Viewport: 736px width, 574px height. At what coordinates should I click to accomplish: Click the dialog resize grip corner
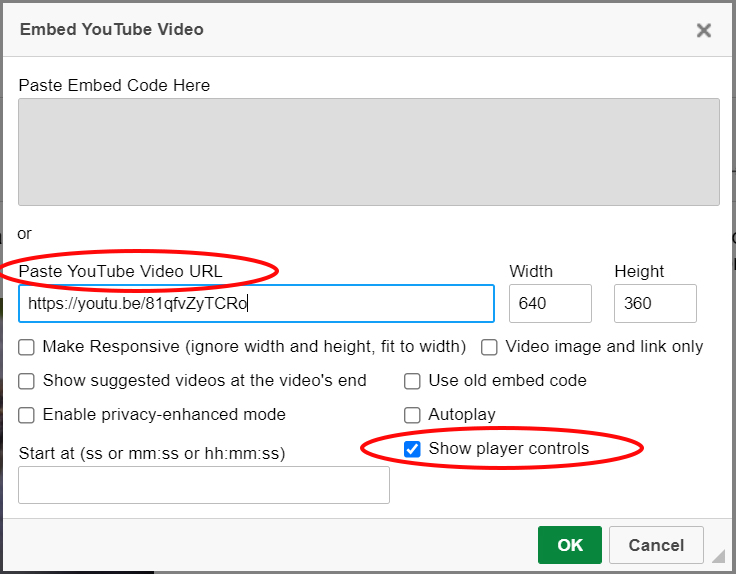(x=717, y=555)
